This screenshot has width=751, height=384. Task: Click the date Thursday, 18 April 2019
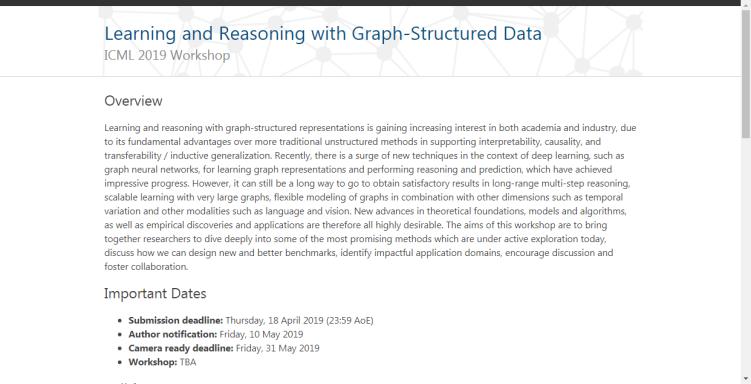tap(274, 320)
